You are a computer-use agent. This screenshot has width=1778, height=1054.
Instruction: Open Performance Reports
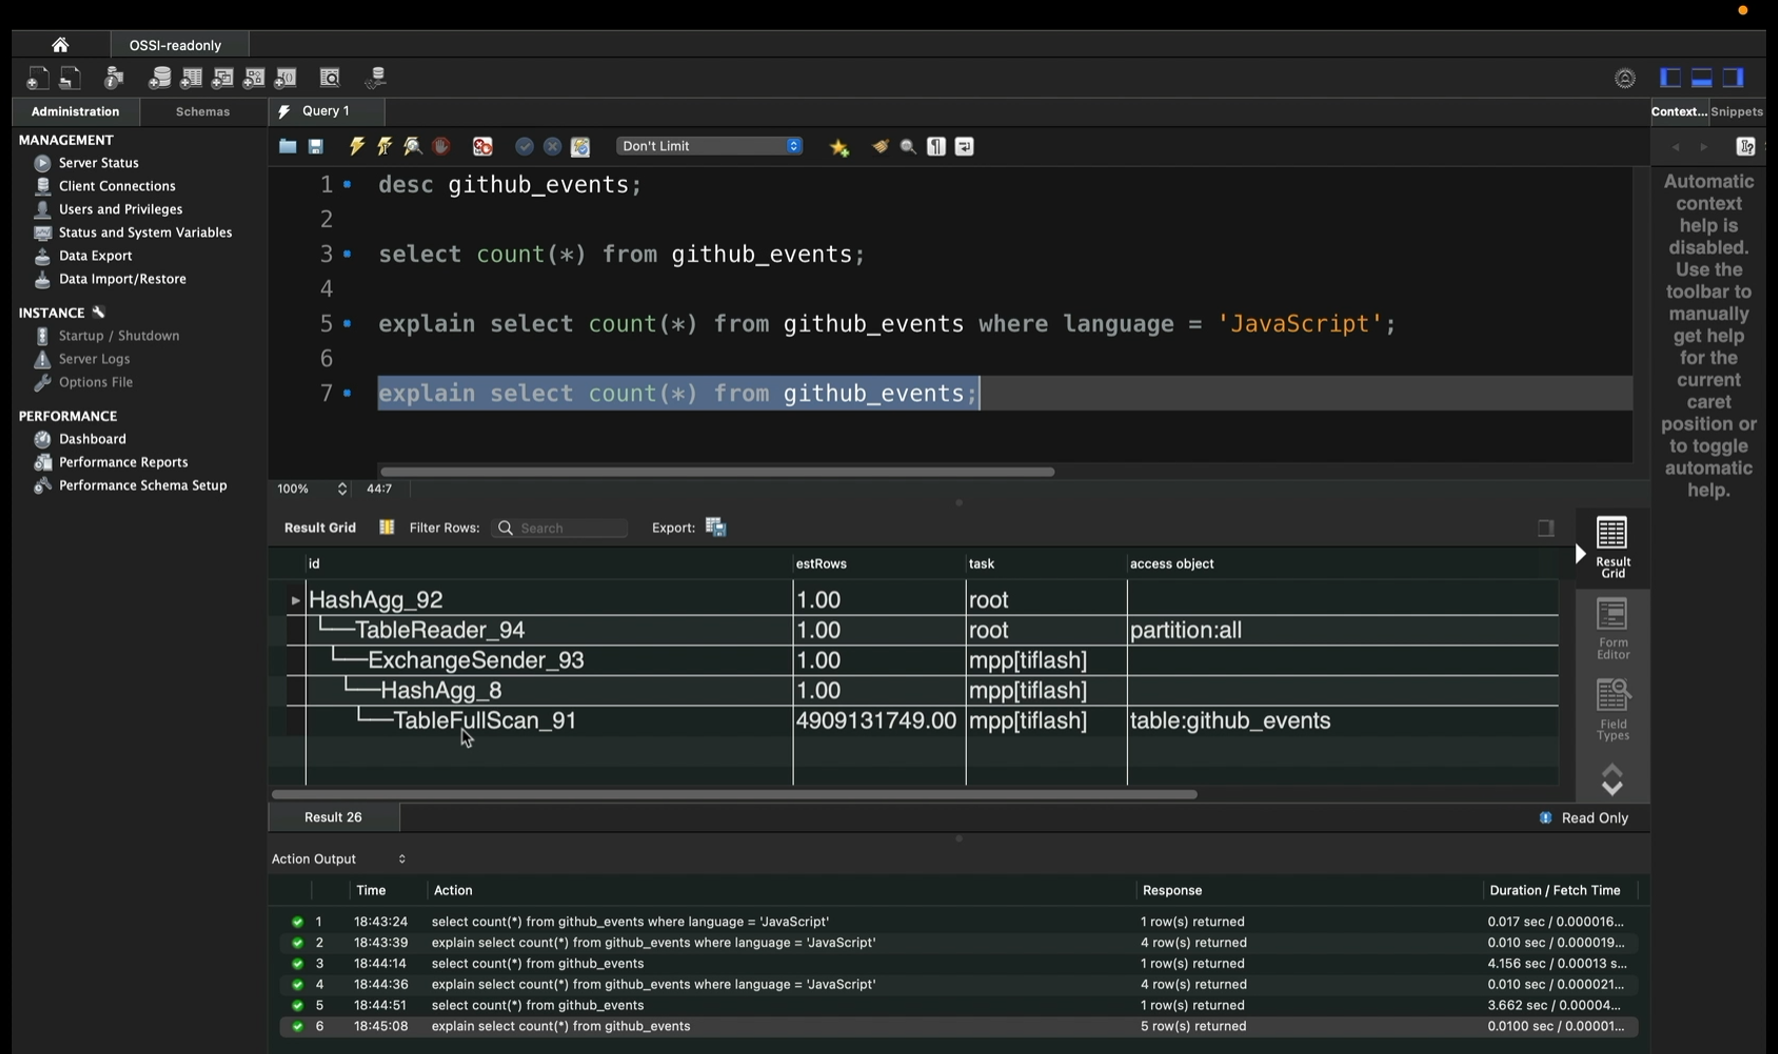123,462
